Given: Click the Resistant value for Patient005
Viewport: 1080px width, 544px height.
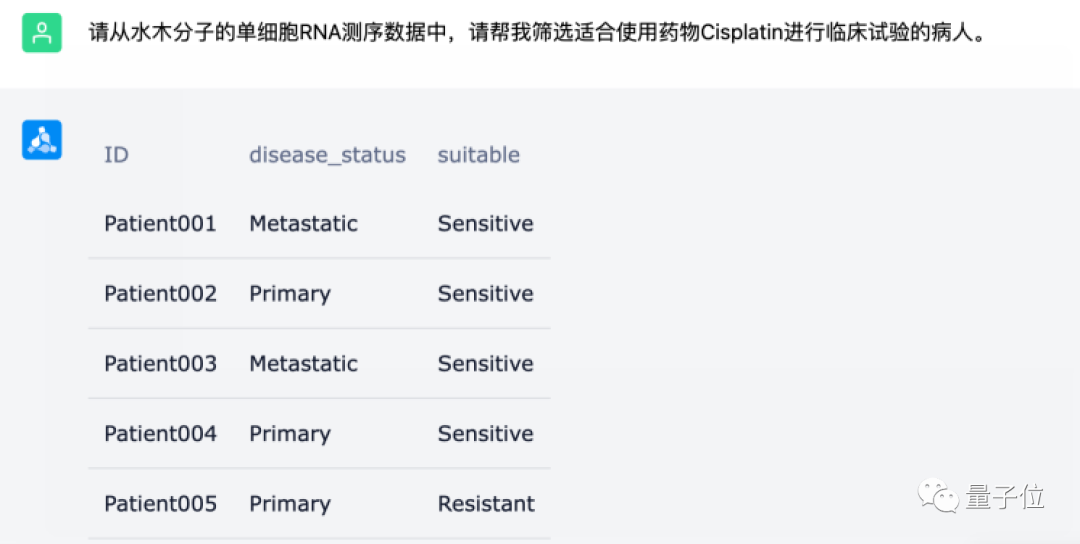Looking at the screenshot, I should 486,504.
